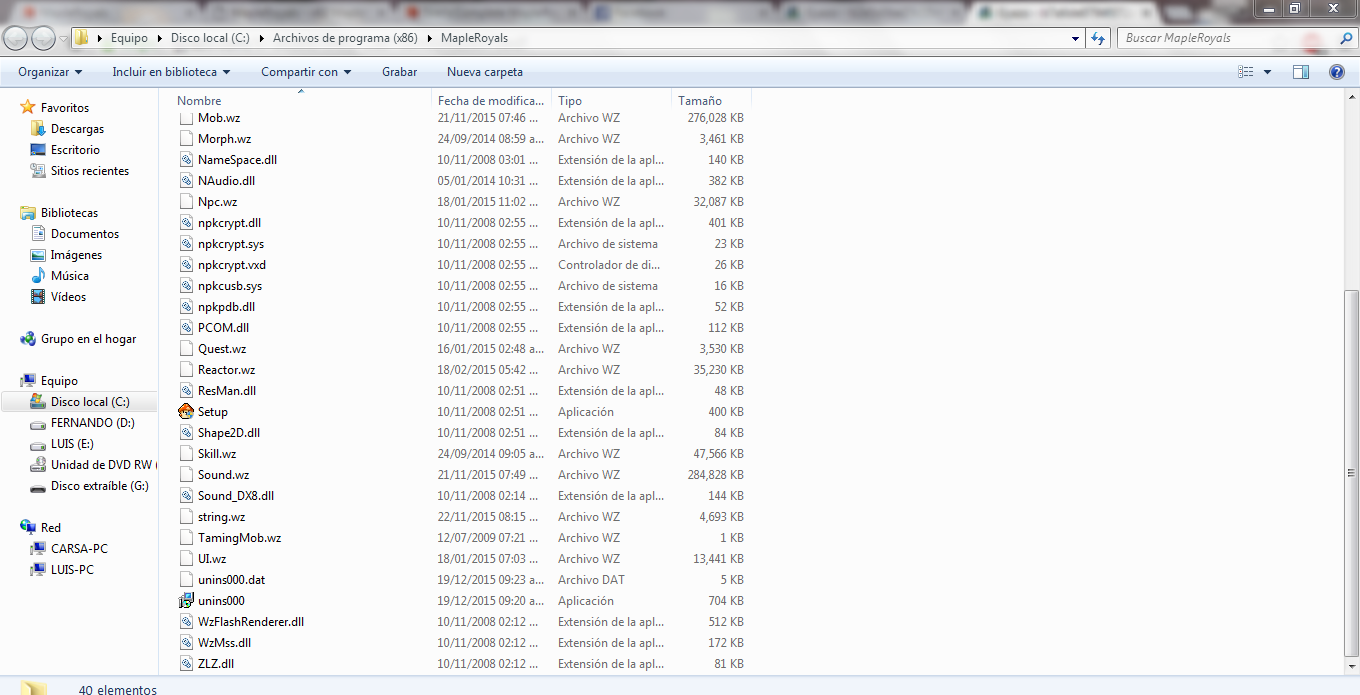Click the vertical scrollbar thumb
This screenshot has width=1360, height=695.
tap(1351, 474)
